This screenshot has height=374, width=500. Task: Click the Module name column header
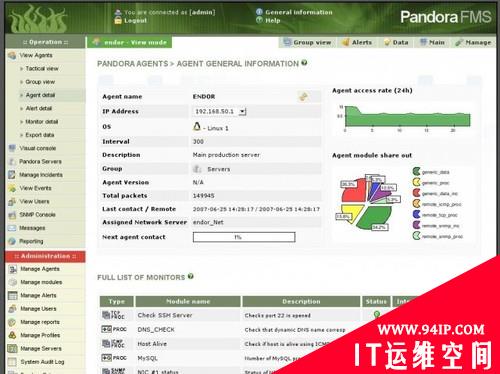tap(188, 301)
